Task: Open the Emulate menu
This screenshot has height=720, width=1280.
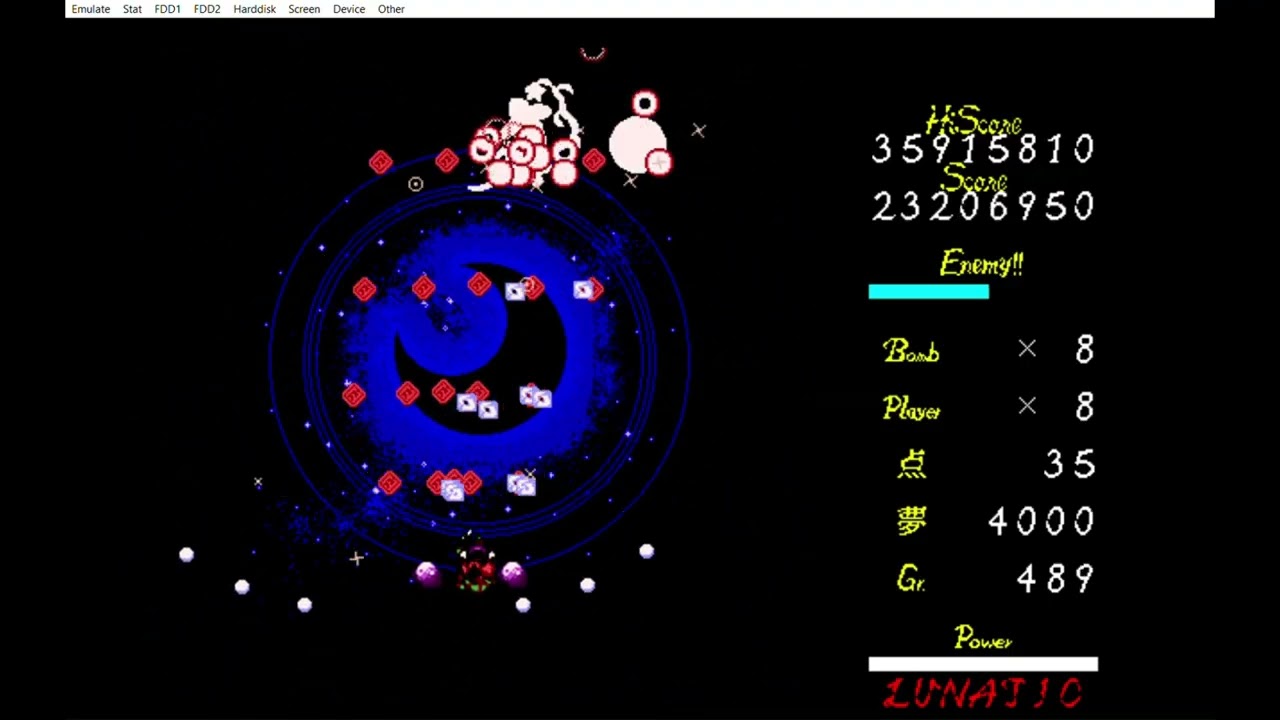Action: pyautogui.click(x=91, y=9)
